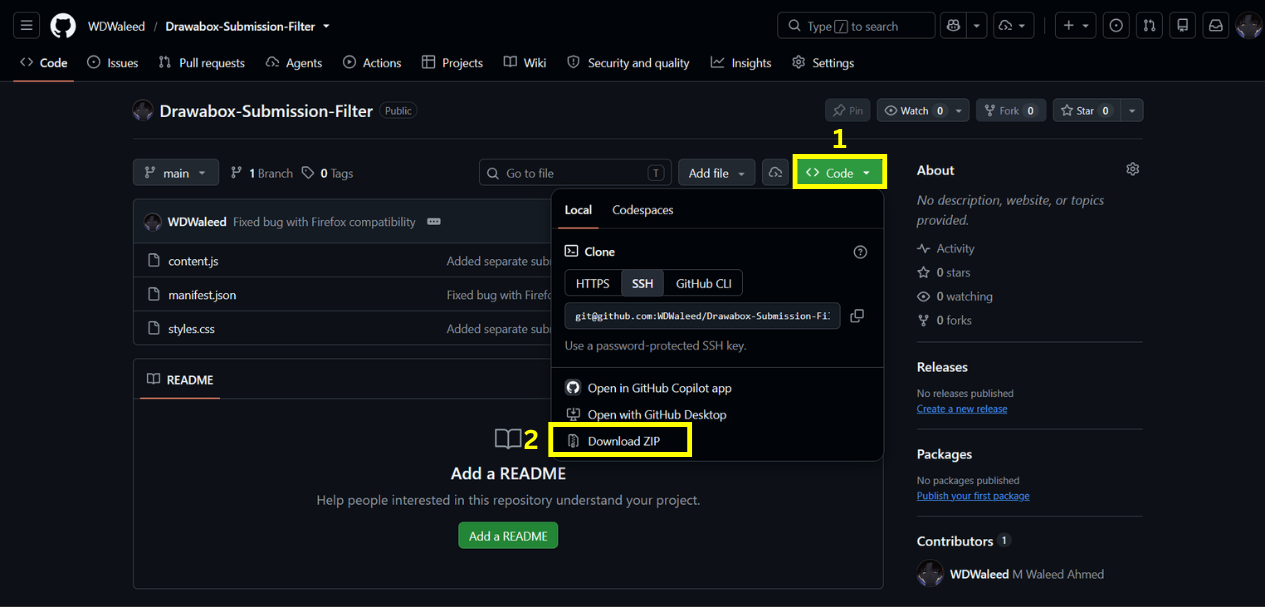Image resolution: width=1265 pixels, height=607 pixels.
Task: Click the cloud agent icon beside Add file
Action: coord(775,173)
